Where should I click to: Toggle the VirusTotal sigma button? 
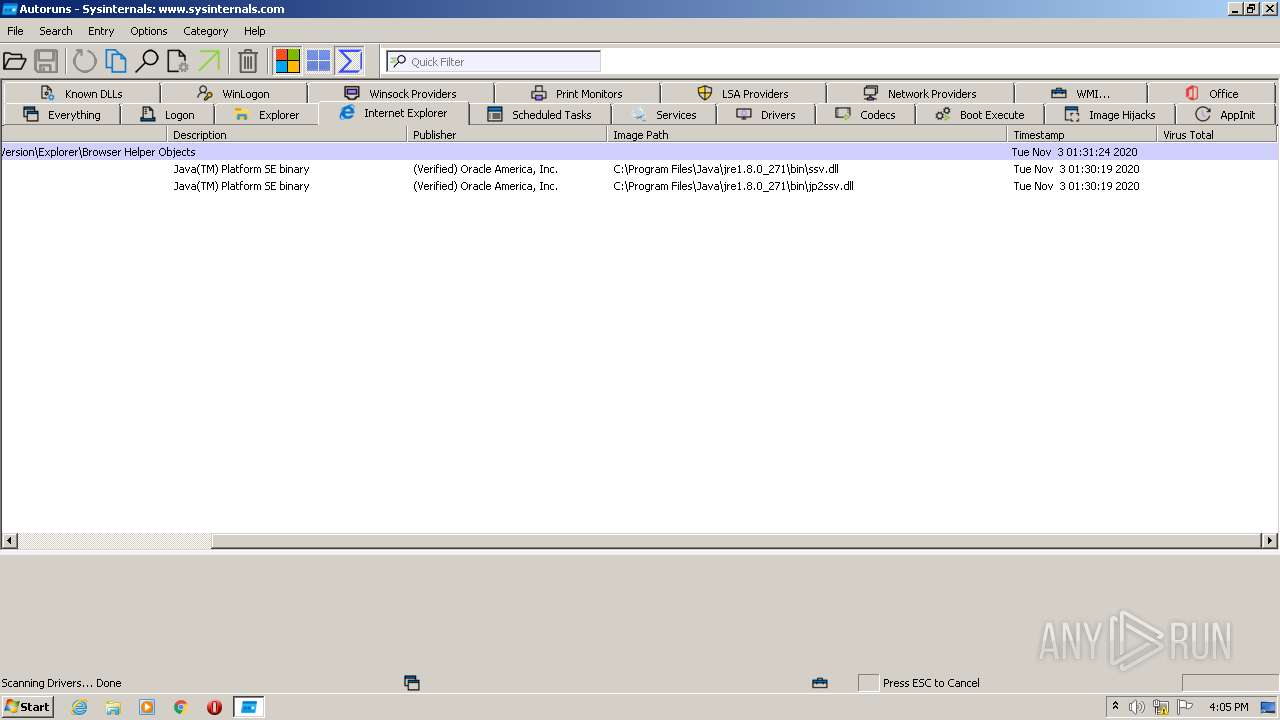[349, 61]
